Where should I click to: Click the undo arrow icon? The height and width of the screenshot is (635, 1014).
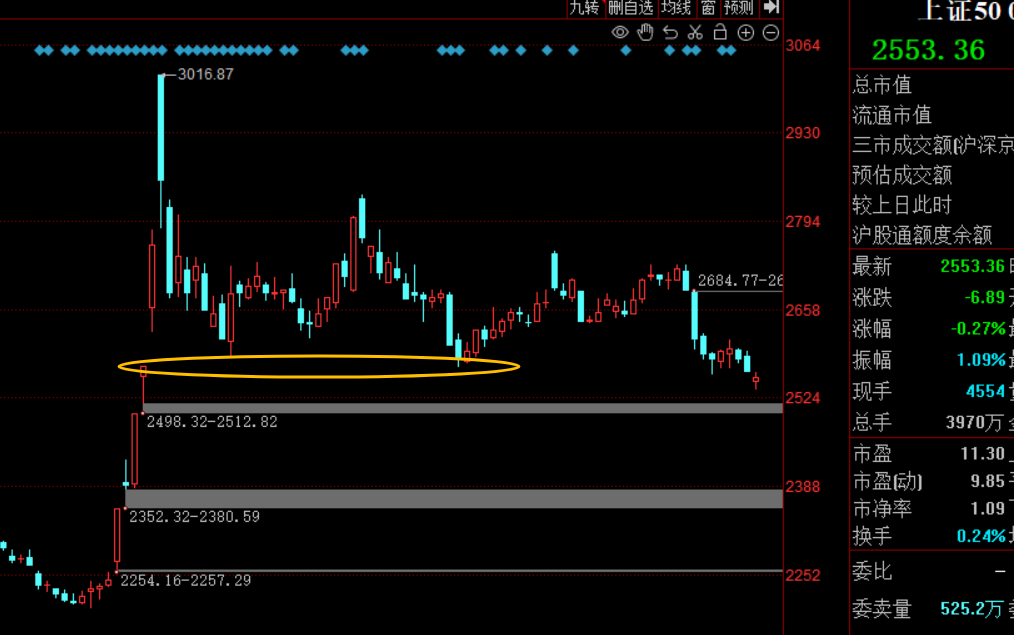(x=670, y=32)
